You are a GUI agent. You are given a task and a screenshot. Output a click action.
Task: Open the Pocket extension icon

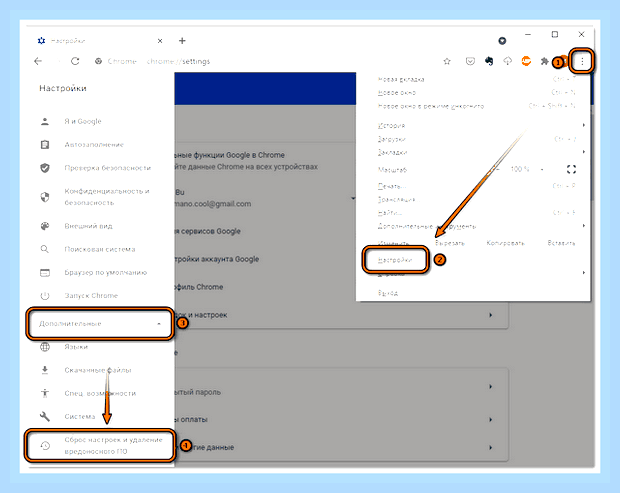(470, 61)
